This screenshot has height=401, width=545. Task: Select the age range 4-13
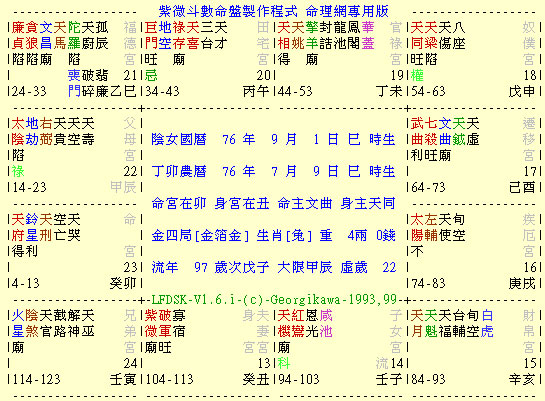coord(26,283)
